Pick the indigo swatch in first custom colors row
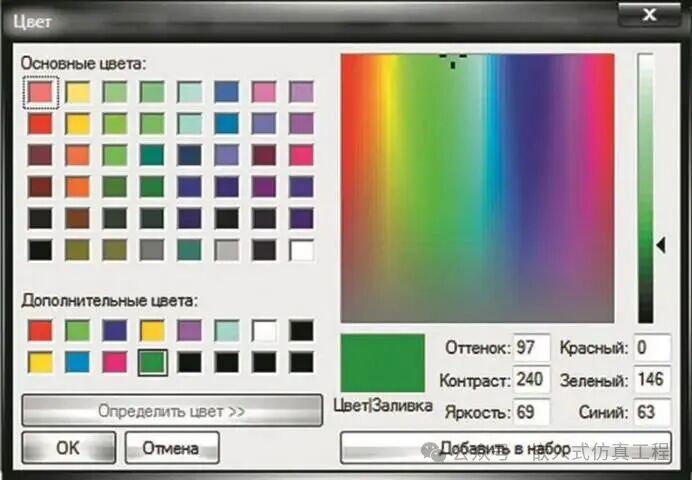 (115, 331)
